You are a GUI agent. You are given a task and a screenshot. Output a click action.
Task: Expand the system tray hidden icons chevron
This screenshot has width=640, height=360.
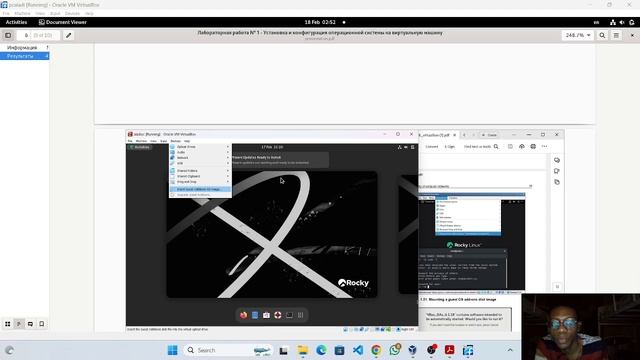pos(510,350)
